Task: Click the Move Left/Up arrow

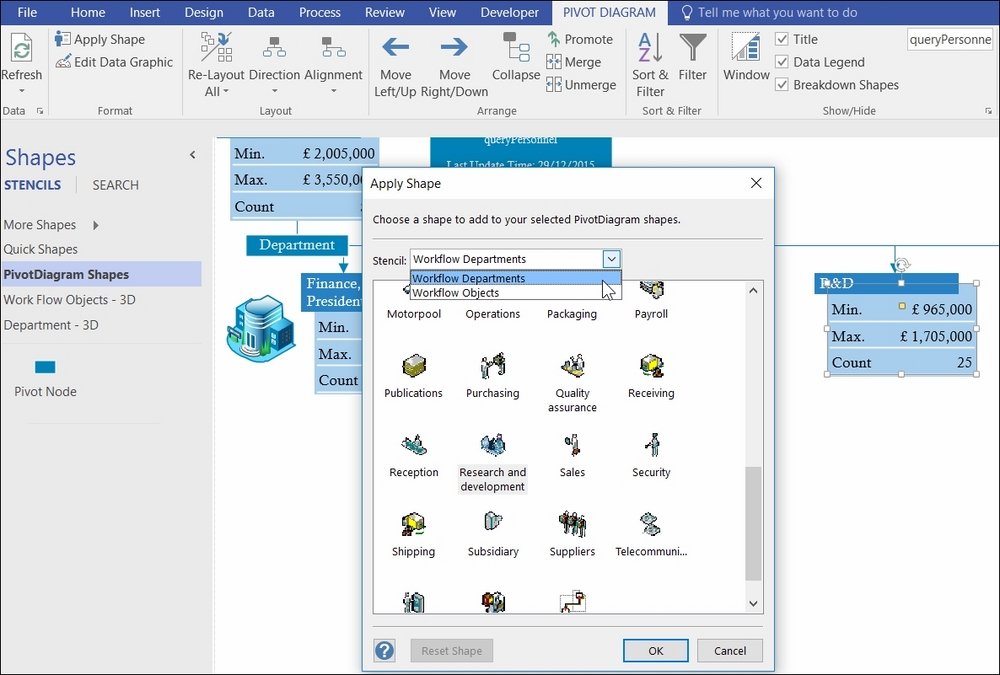Action: point(395,47)
